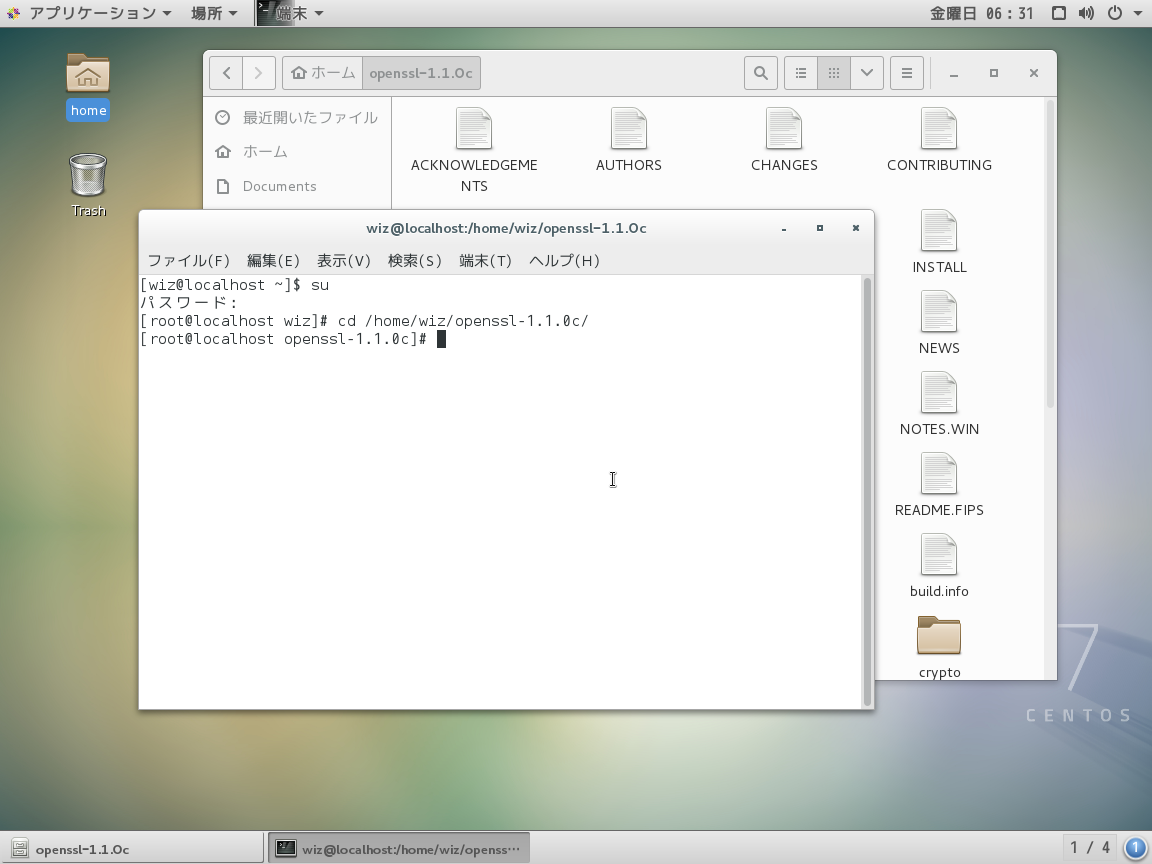Screen dimensions: 1152x864
Task: Click workspace switcher 1 / 4
Action: (1089, 848)
